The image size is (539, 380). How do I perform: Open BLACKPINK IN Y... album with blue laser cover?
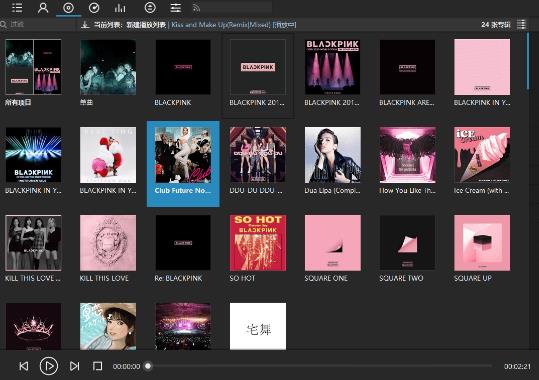click(33, 155)
